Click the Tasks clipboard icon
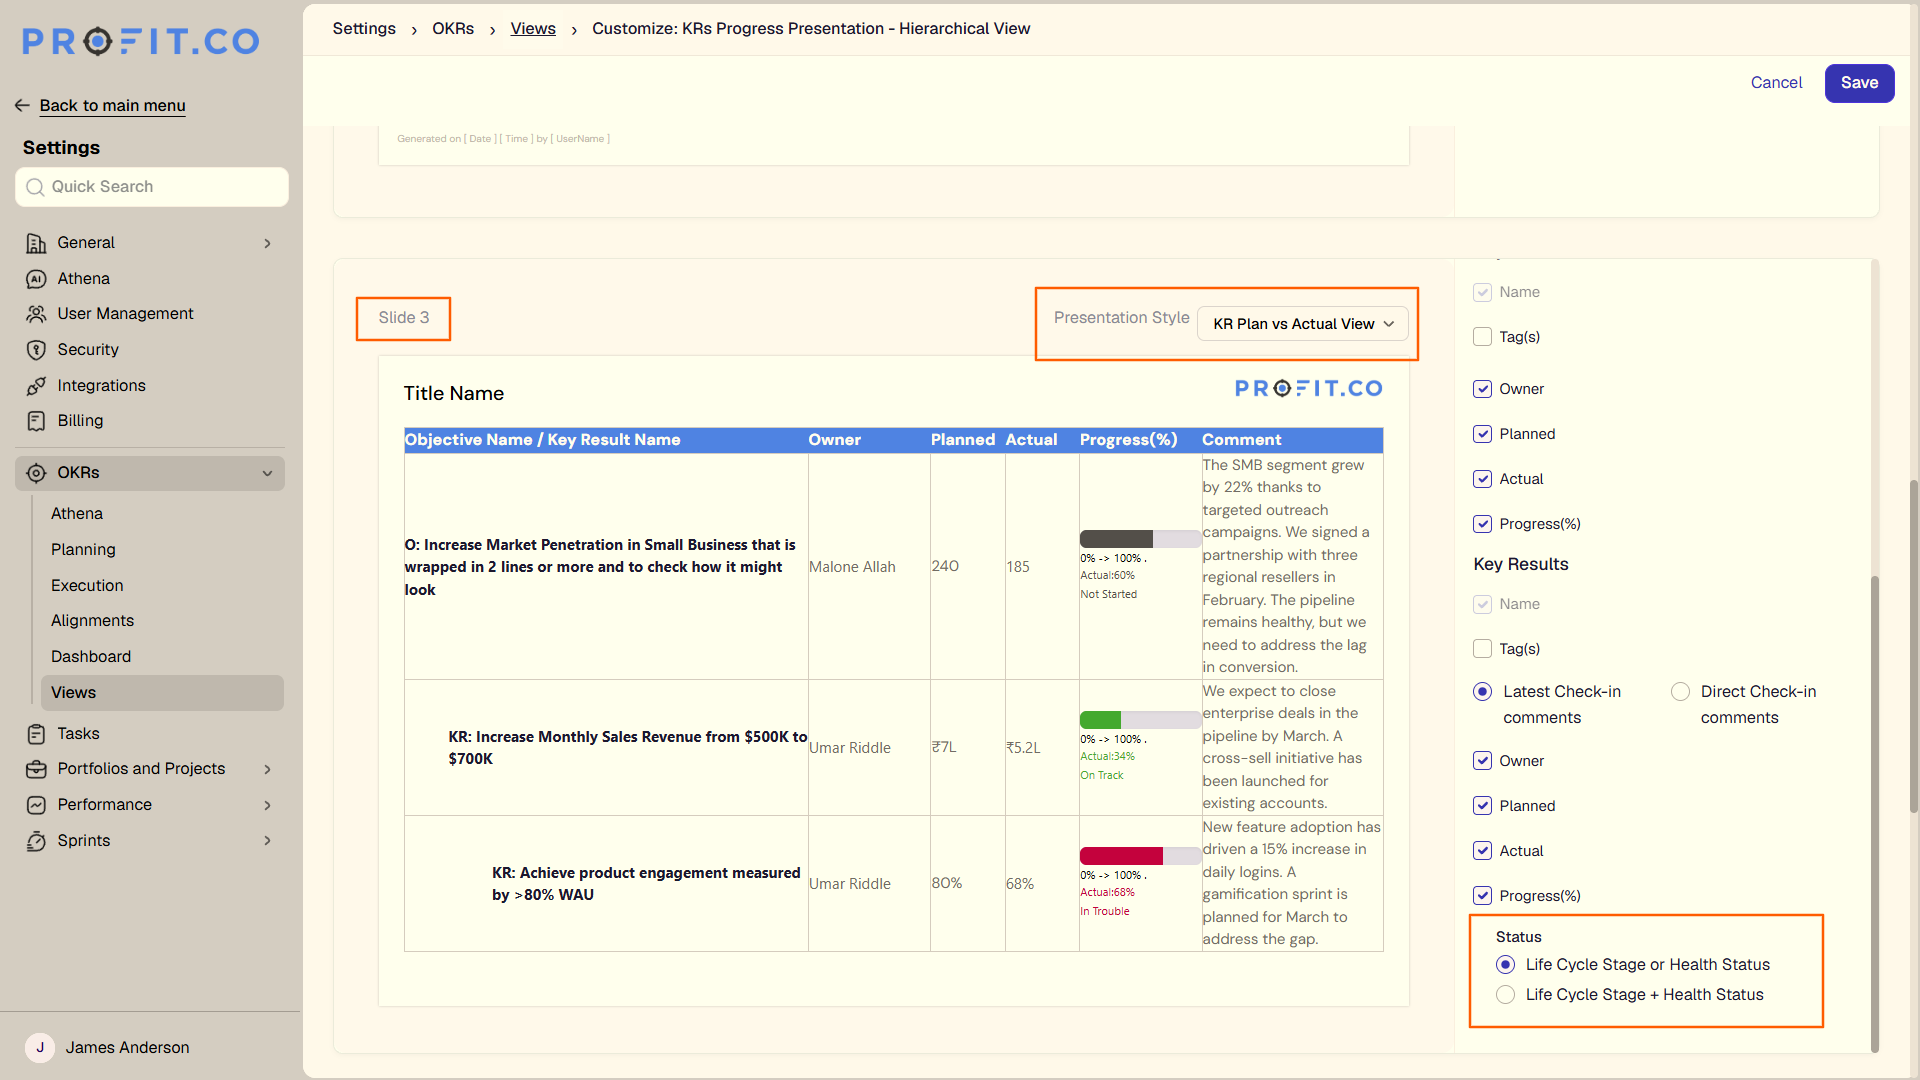The image size is (1920, 1080). pos(36,734)
